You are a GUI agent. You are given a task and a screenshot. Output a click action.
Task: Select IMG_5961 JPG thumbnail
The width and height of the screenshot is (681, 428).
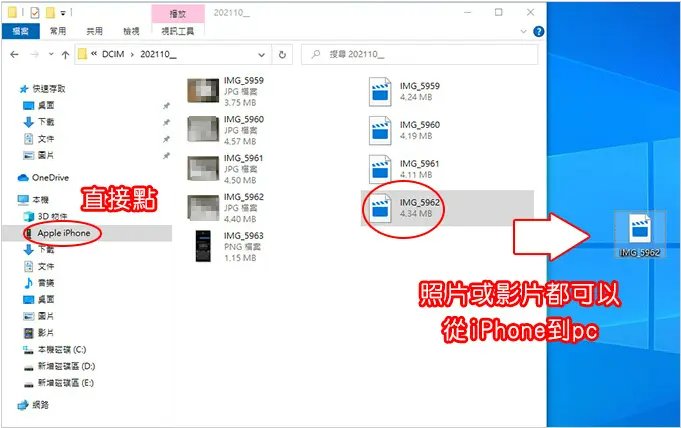click(x=203, y=168)
